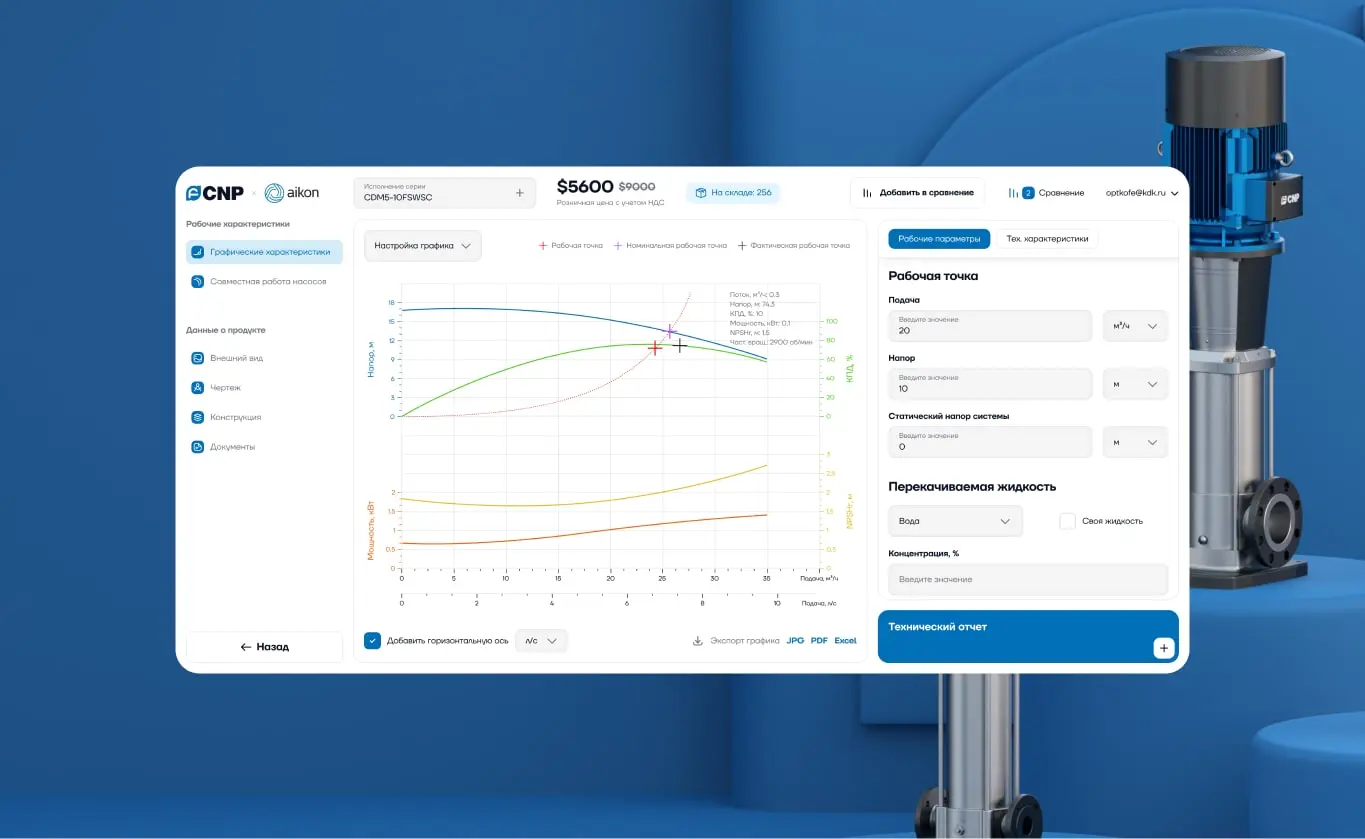This screenshot has width=1365, height=839.
Task: Click the crossed-out $9000 old price
Action: pos(637,187)
